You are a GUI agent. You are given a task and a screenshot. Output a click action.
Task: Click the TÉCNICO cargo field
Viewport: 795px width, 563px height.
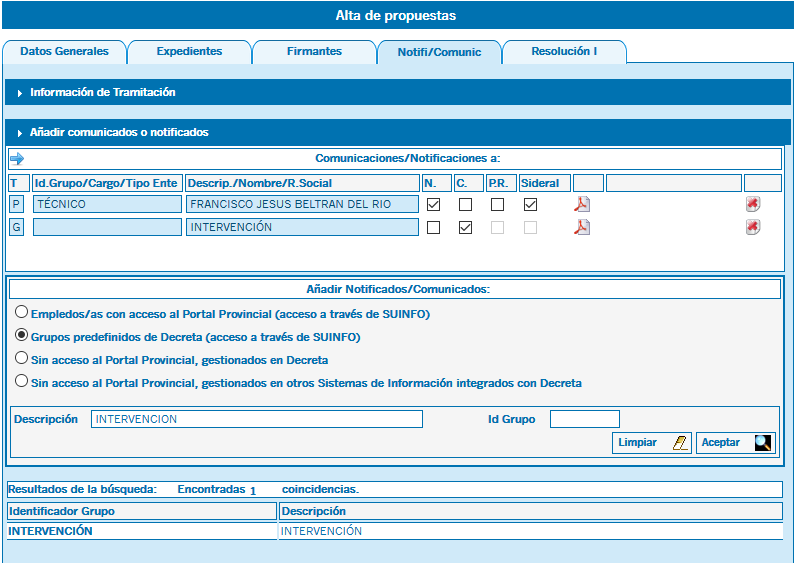[107, 204]
